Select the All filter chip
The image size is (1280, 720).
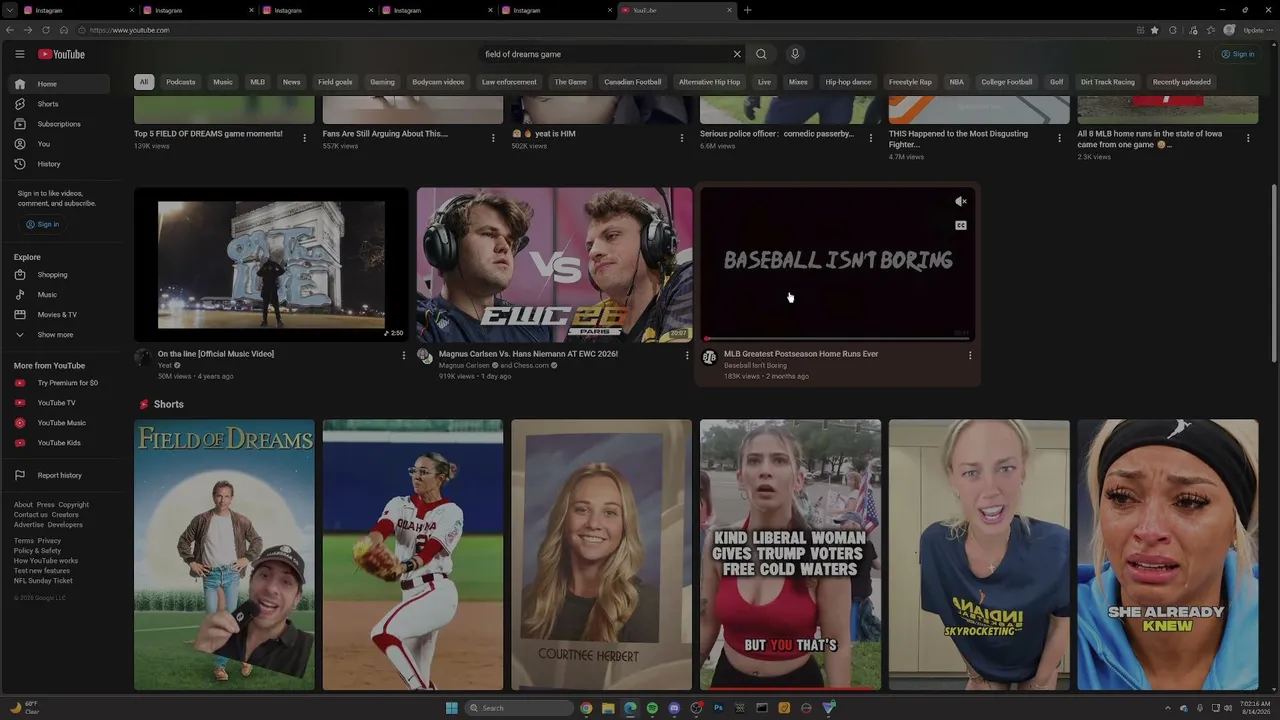144,82
